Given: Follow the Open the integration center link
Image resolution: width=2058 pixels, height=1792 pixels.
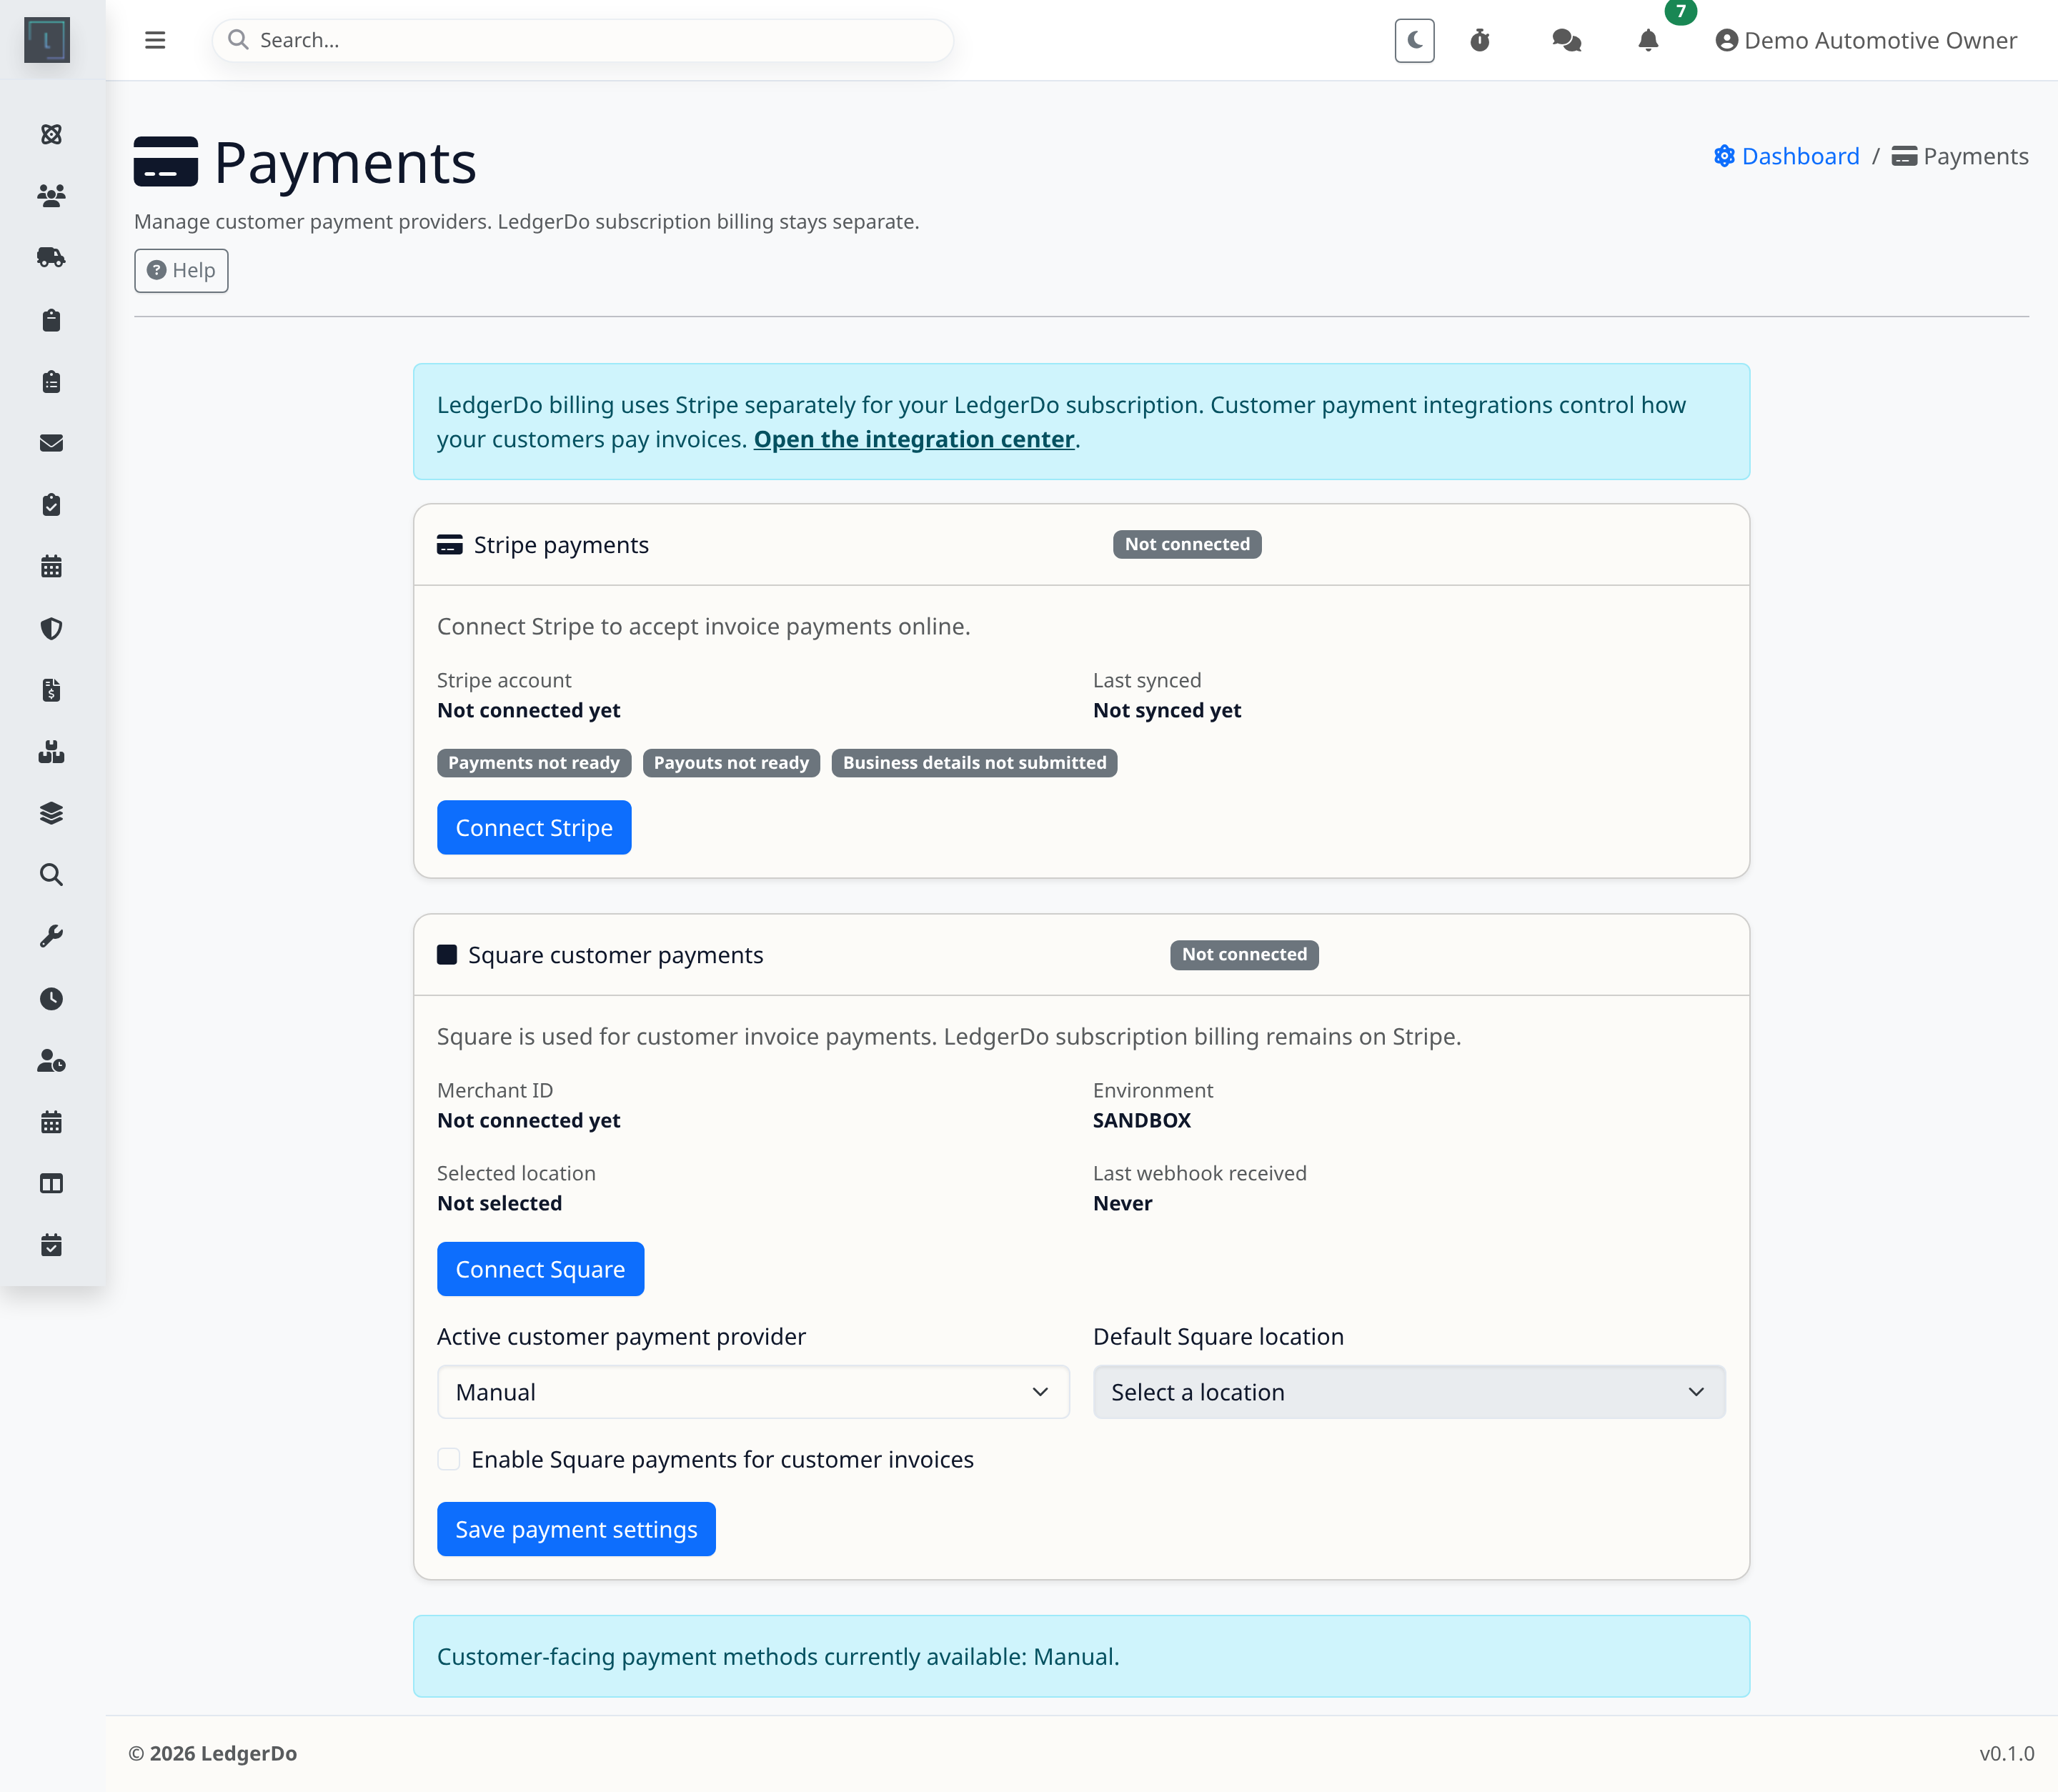Looking at the screenshot, I should pyautogui.click(x=914, y=439).
